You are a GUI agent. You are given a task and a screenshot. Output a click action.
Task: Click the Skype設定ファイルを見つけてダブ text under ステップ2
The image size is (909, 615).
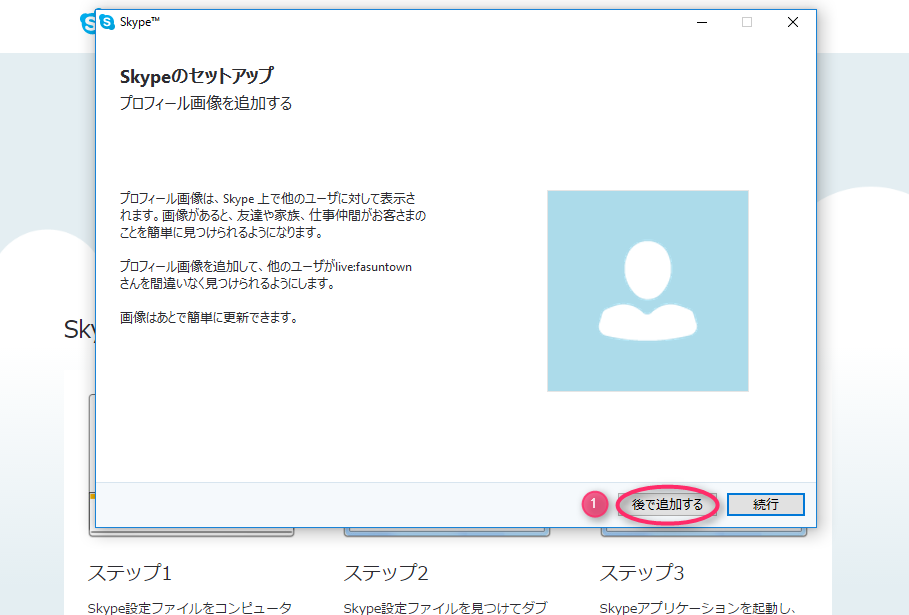tap(445, 607)
